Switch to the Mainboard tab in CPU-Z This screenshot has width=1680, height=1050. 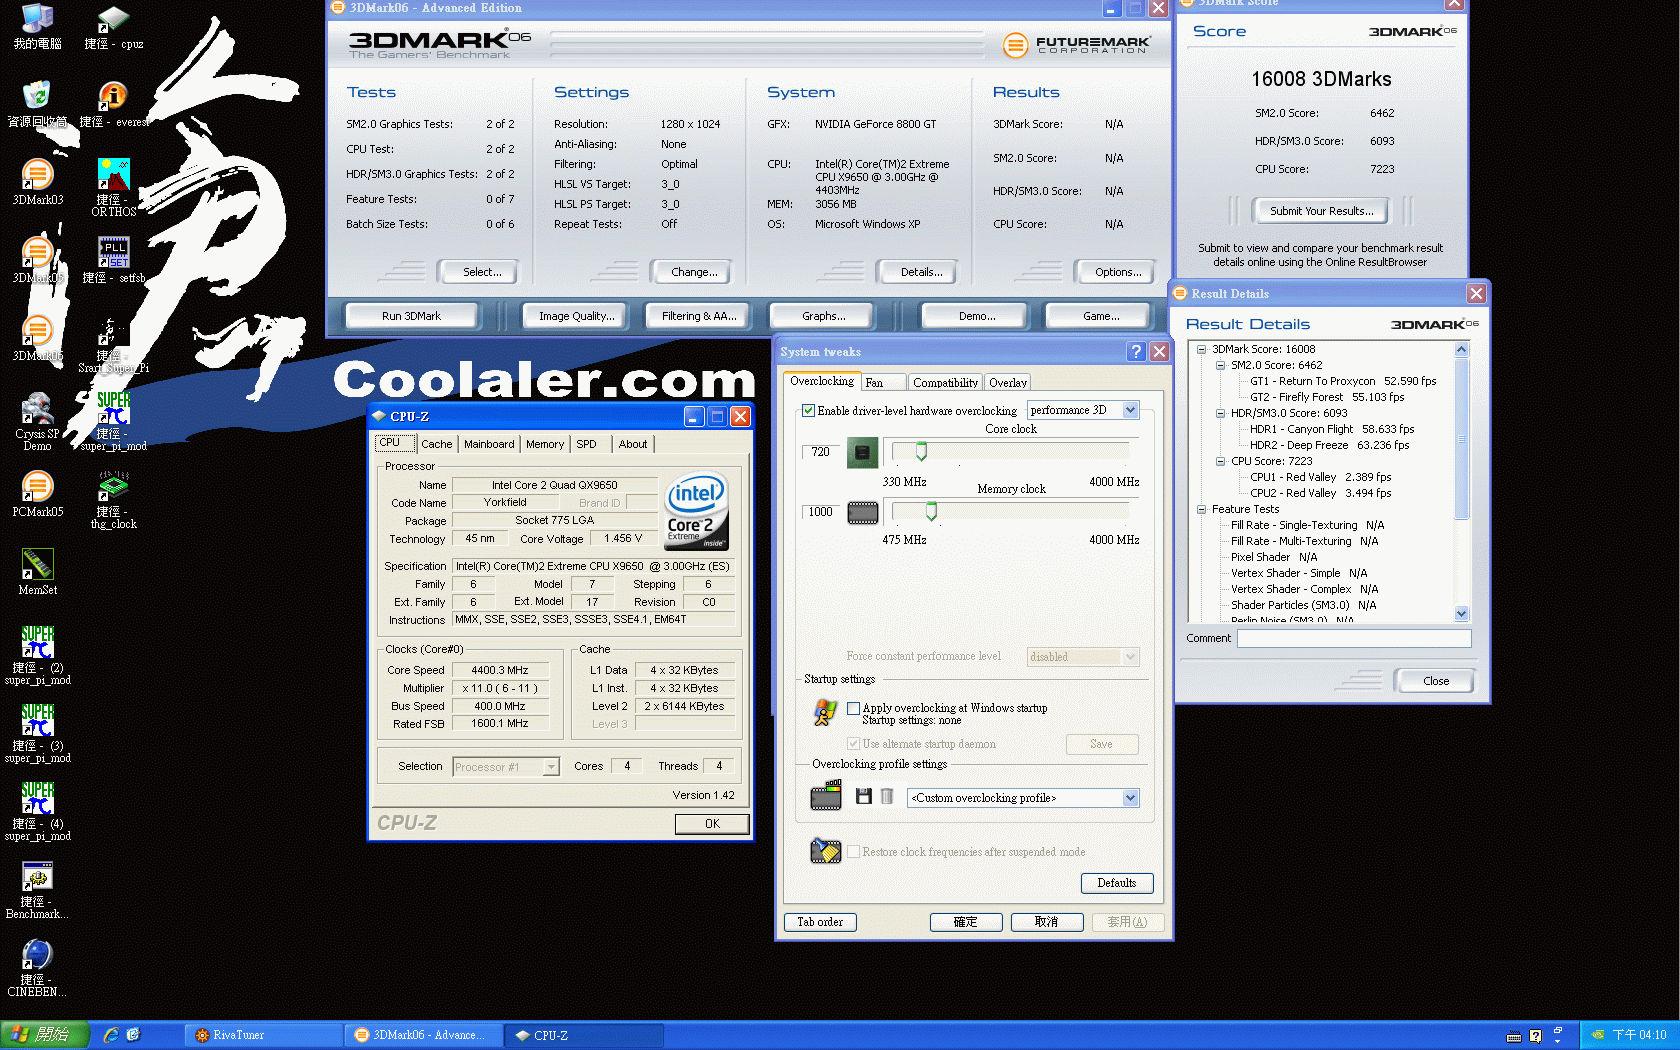tap(489, 444)
